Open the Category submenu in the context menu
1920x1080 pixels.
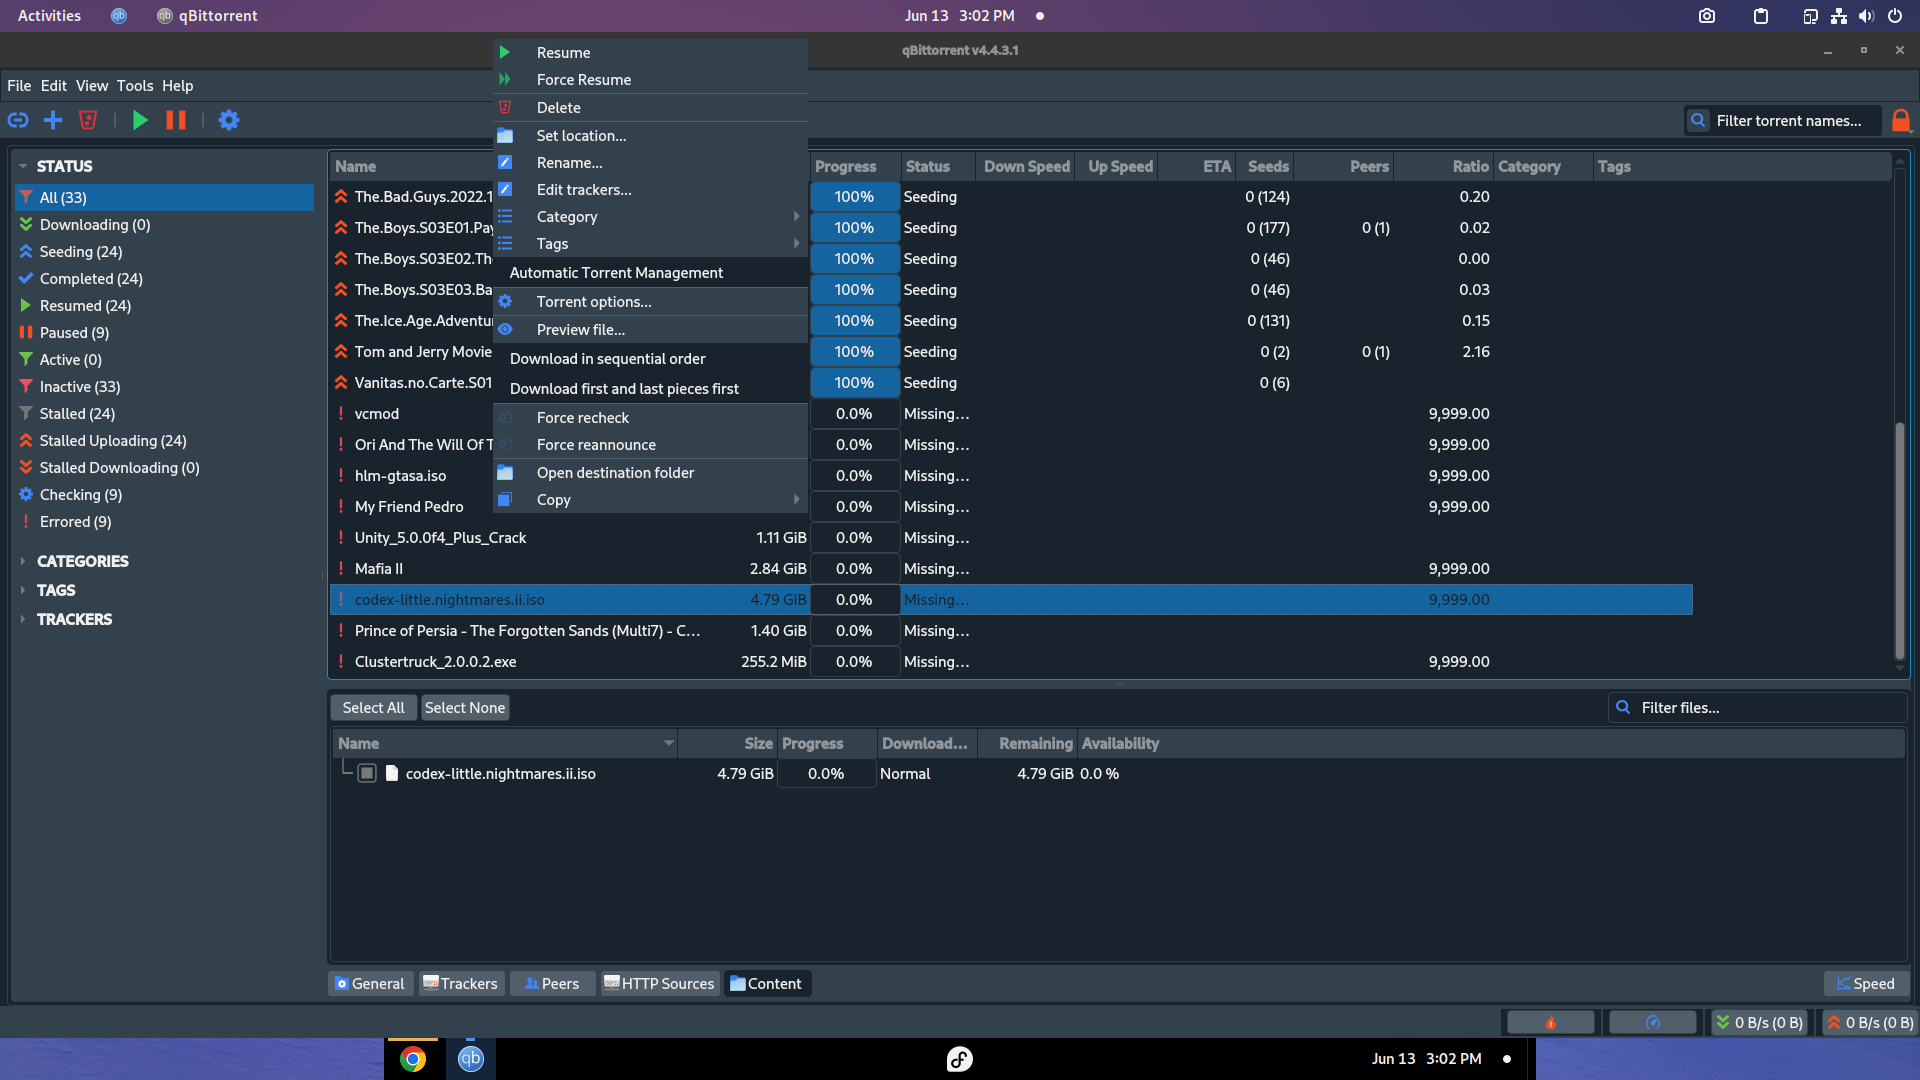pyautogui.click(x=650, y=217)
